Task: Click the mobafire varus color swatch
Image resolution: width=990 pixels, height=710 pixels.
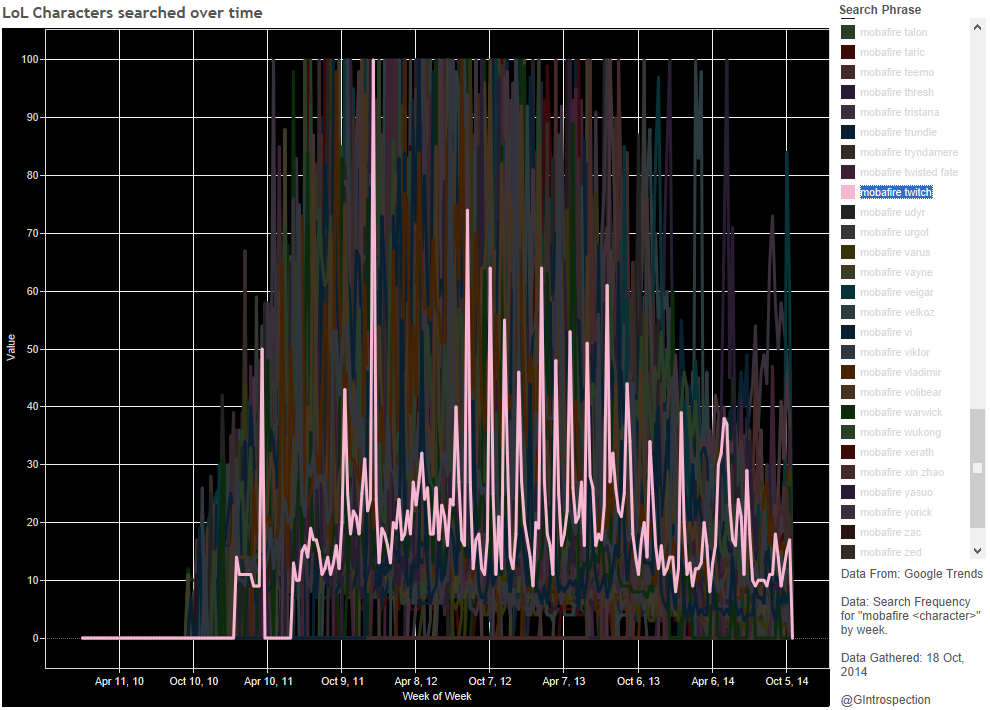Action: pos(848,252)
